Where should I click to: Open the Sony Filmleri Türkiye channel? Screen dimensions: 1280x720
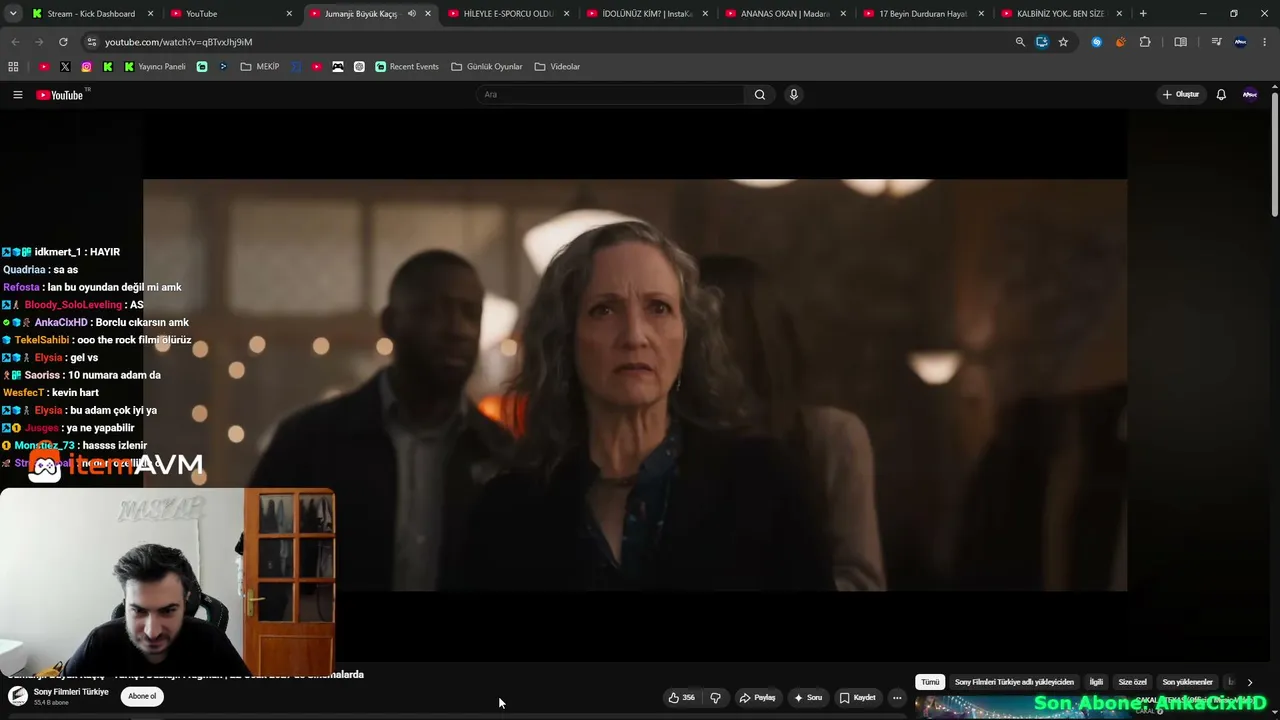click(x=71, y=692)
